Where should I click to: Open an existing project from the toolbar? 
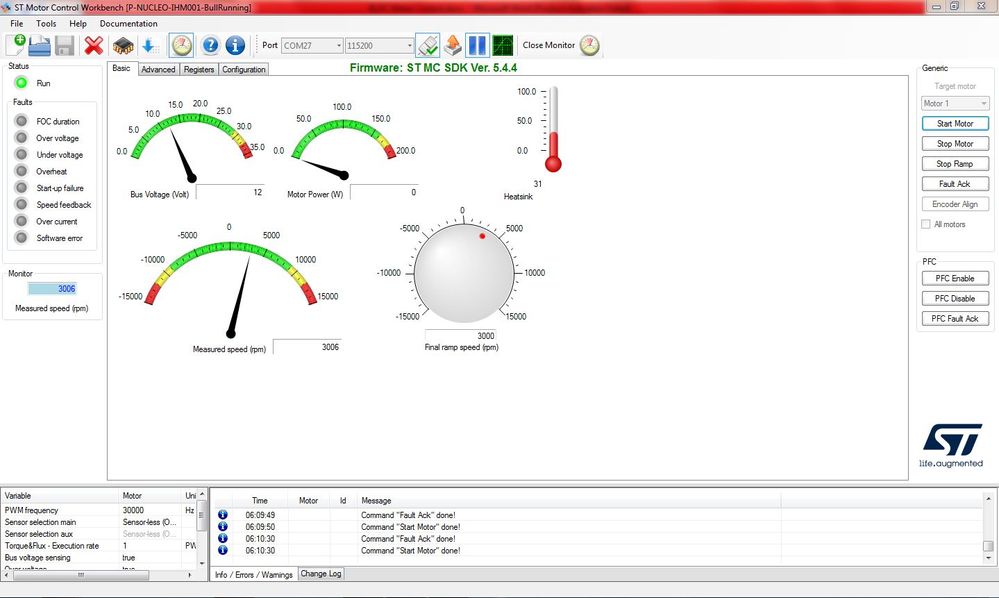[40, 45]
